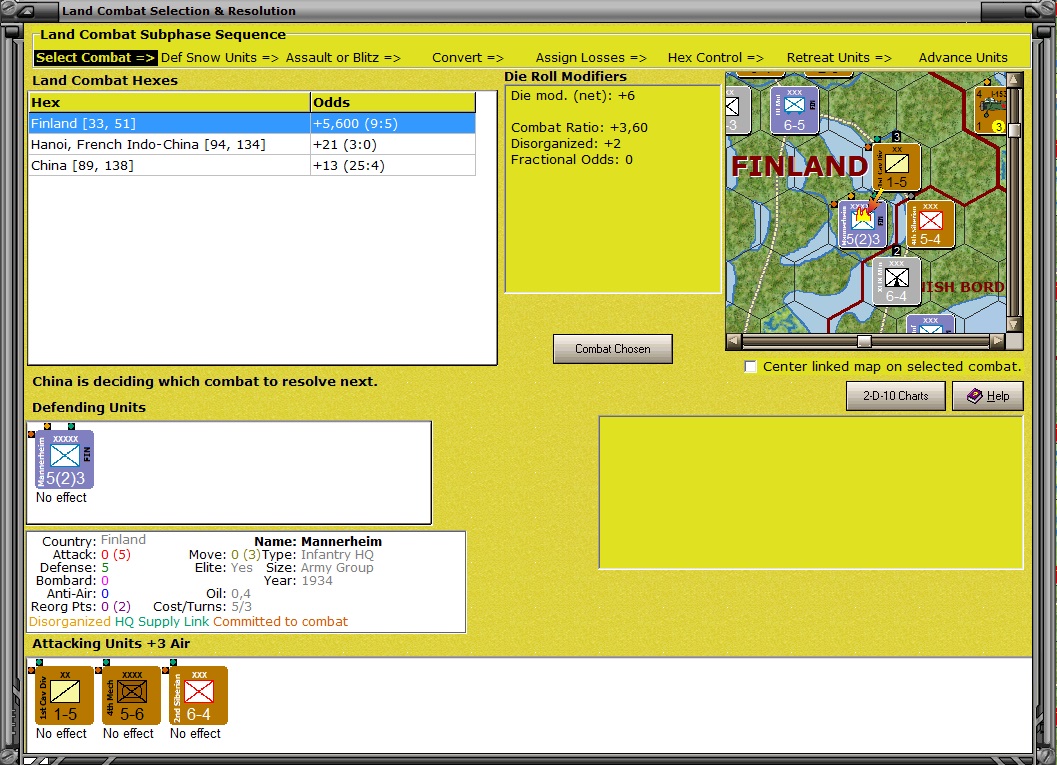Click the FINLAND label on the map
This screenshot has width=1057, height=765.
click(799, 166)
